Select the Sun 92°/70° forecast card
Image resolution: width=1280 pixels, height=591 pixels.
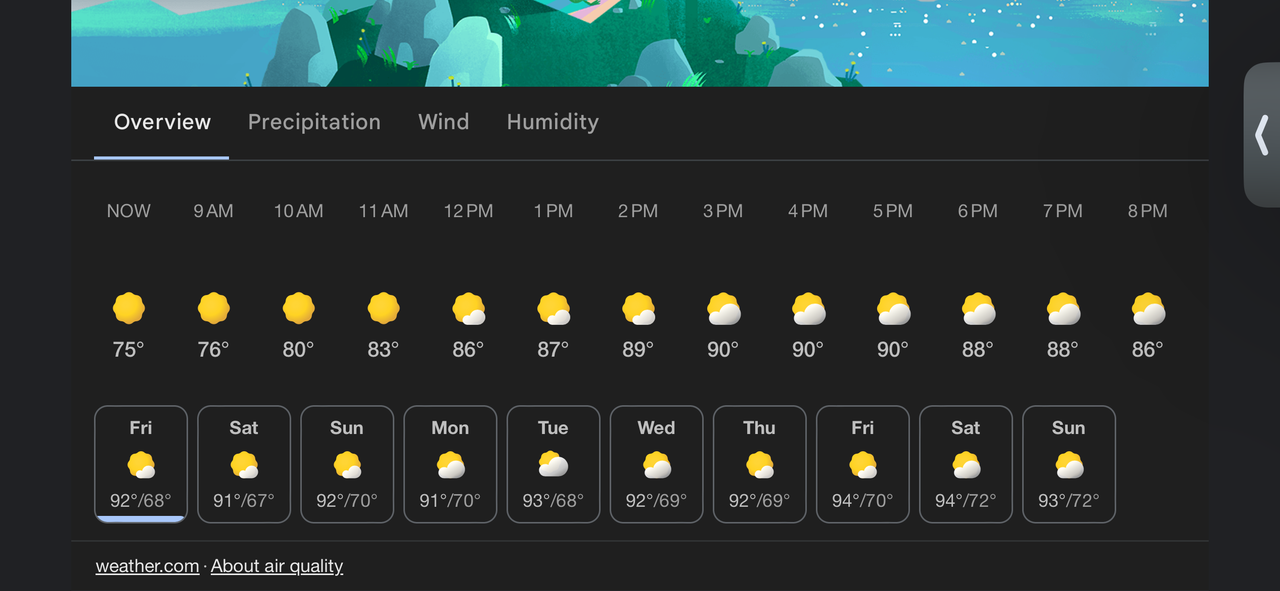coord(347,464)
